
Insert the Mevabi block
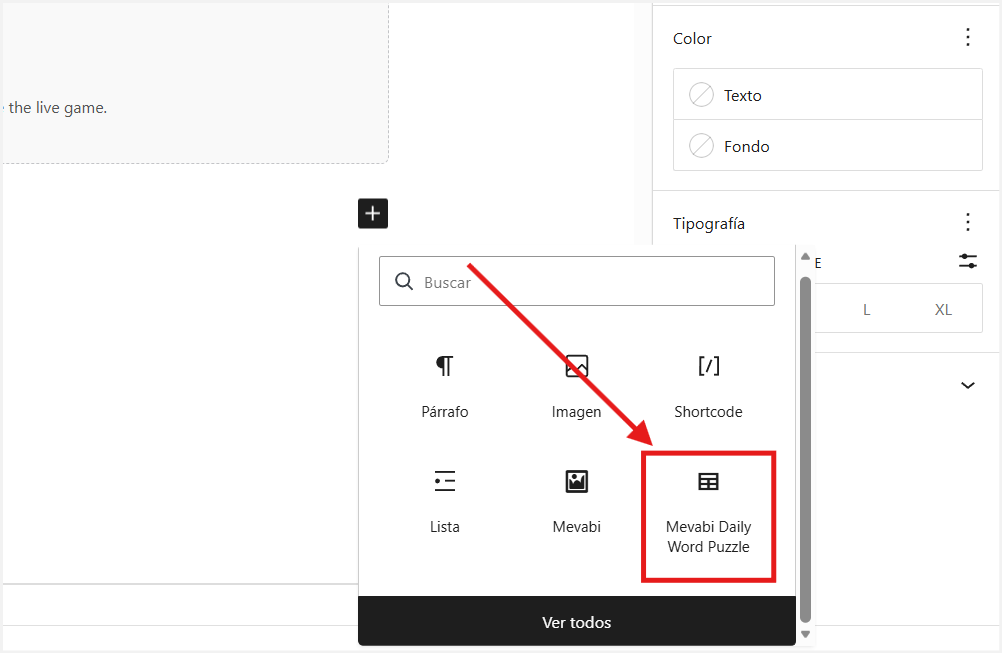[x=576, y=502]
